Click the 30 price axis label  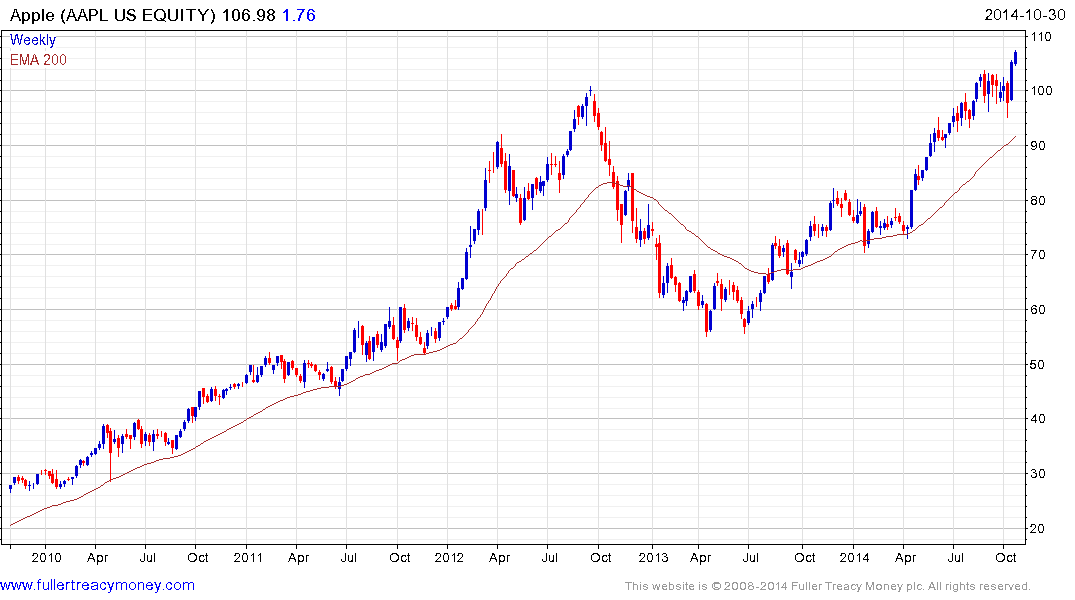tap(1037, 473)
